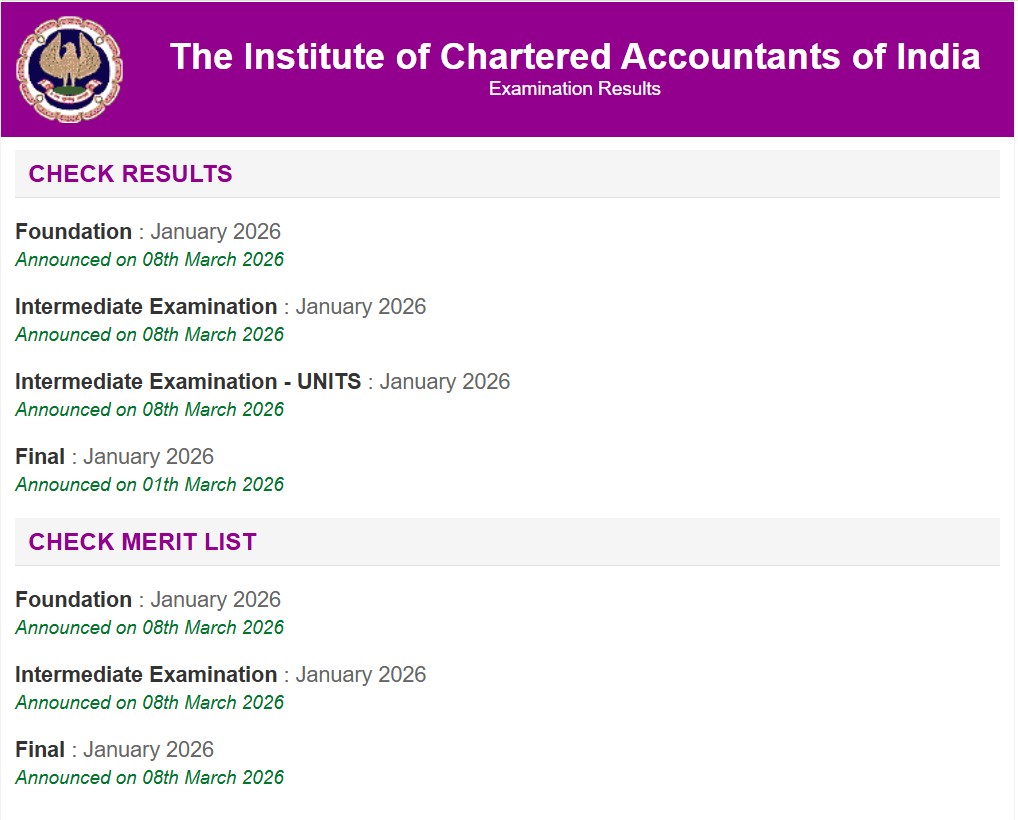Click the bold Final label under Check Results
The width and height of the screenshot is (1018, 820).
(x=40, y=457)
